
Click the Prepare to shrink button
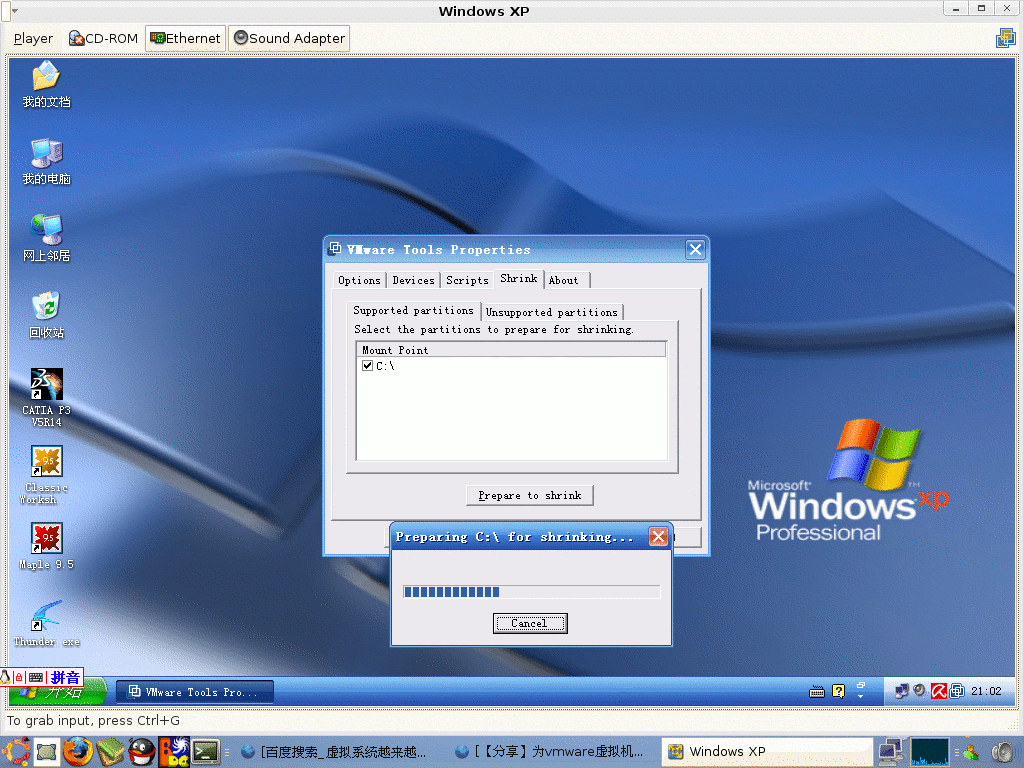[530, 496]
